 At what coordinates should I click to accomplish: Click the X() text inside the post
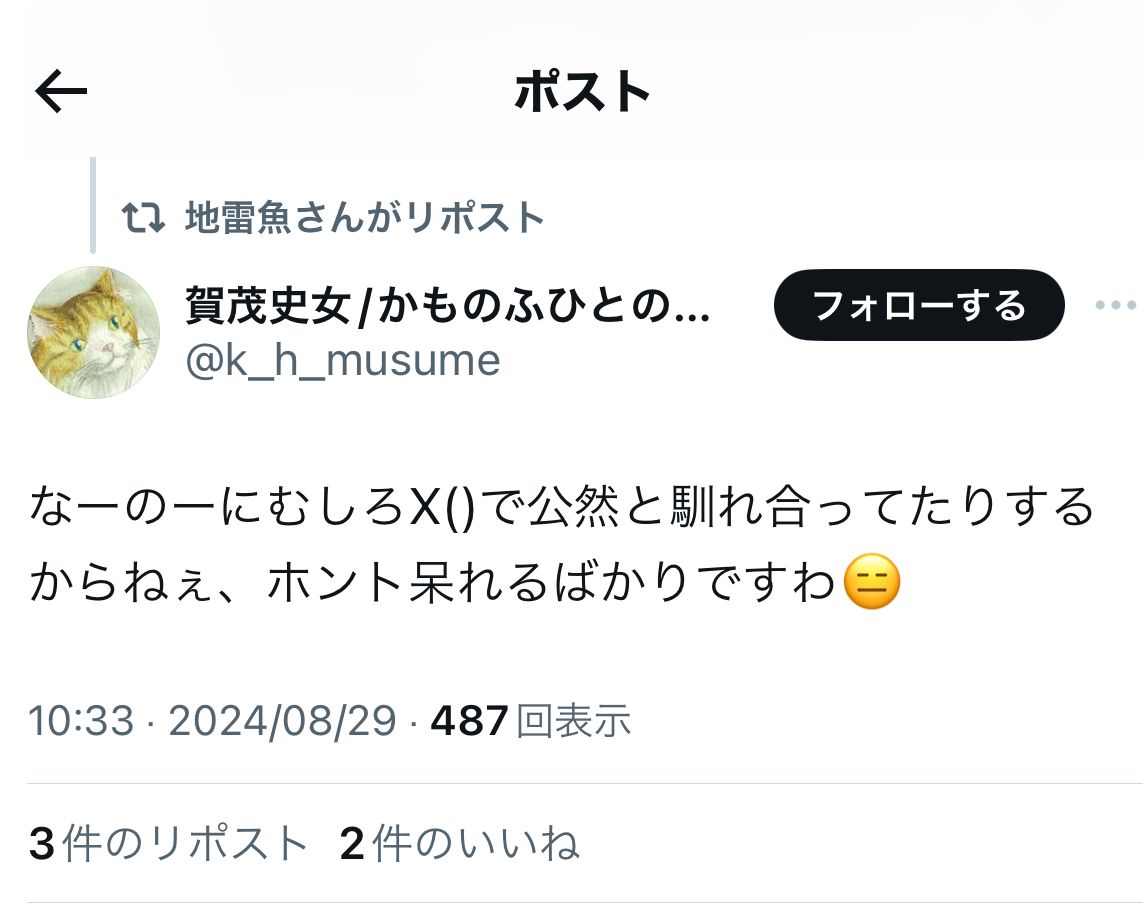pyautogui.click(x=442, y=507)
